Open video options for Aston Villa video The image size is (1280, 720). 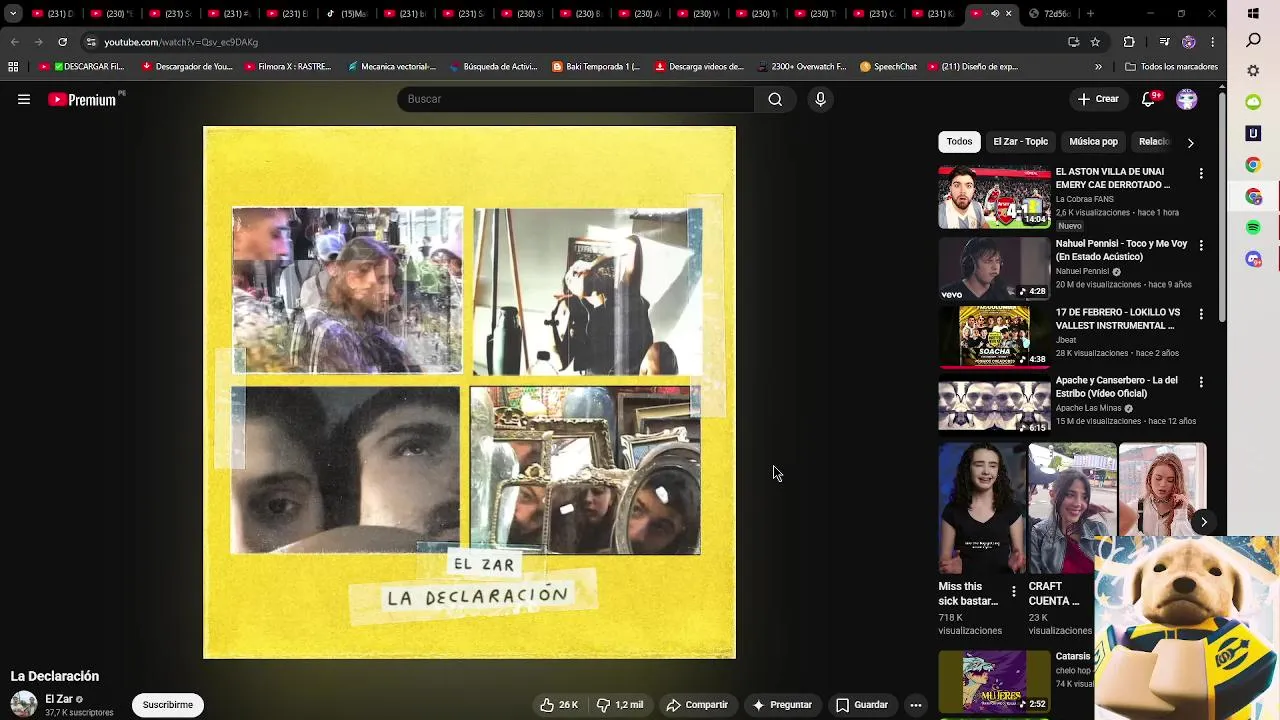1201,174
